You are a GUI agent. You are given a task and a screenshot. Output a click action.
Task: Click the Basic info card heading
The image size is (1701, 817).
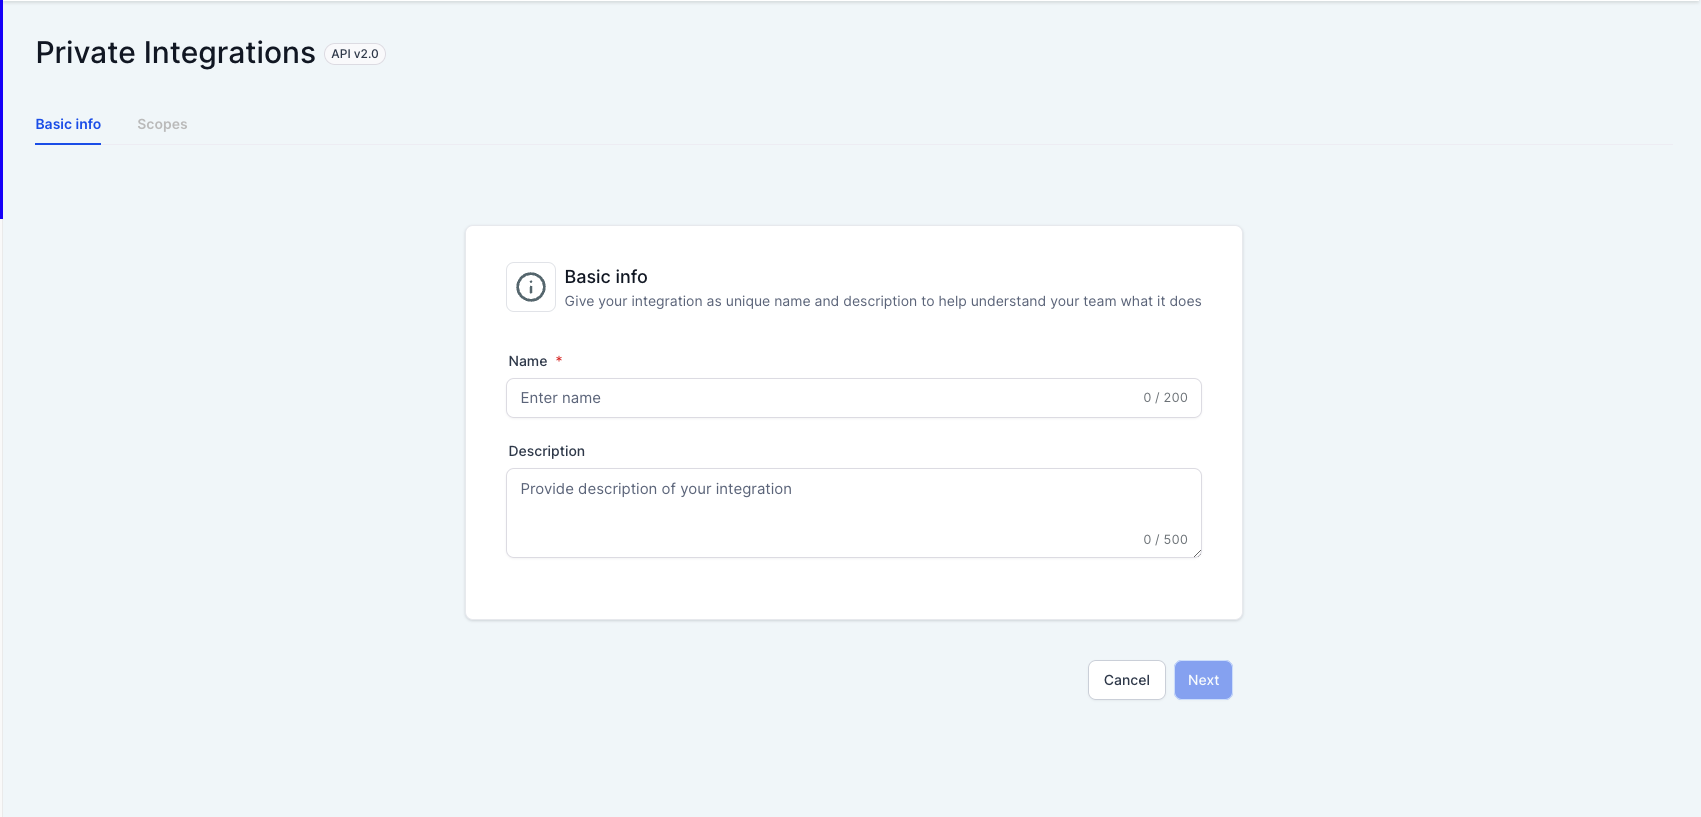(606, 277)
